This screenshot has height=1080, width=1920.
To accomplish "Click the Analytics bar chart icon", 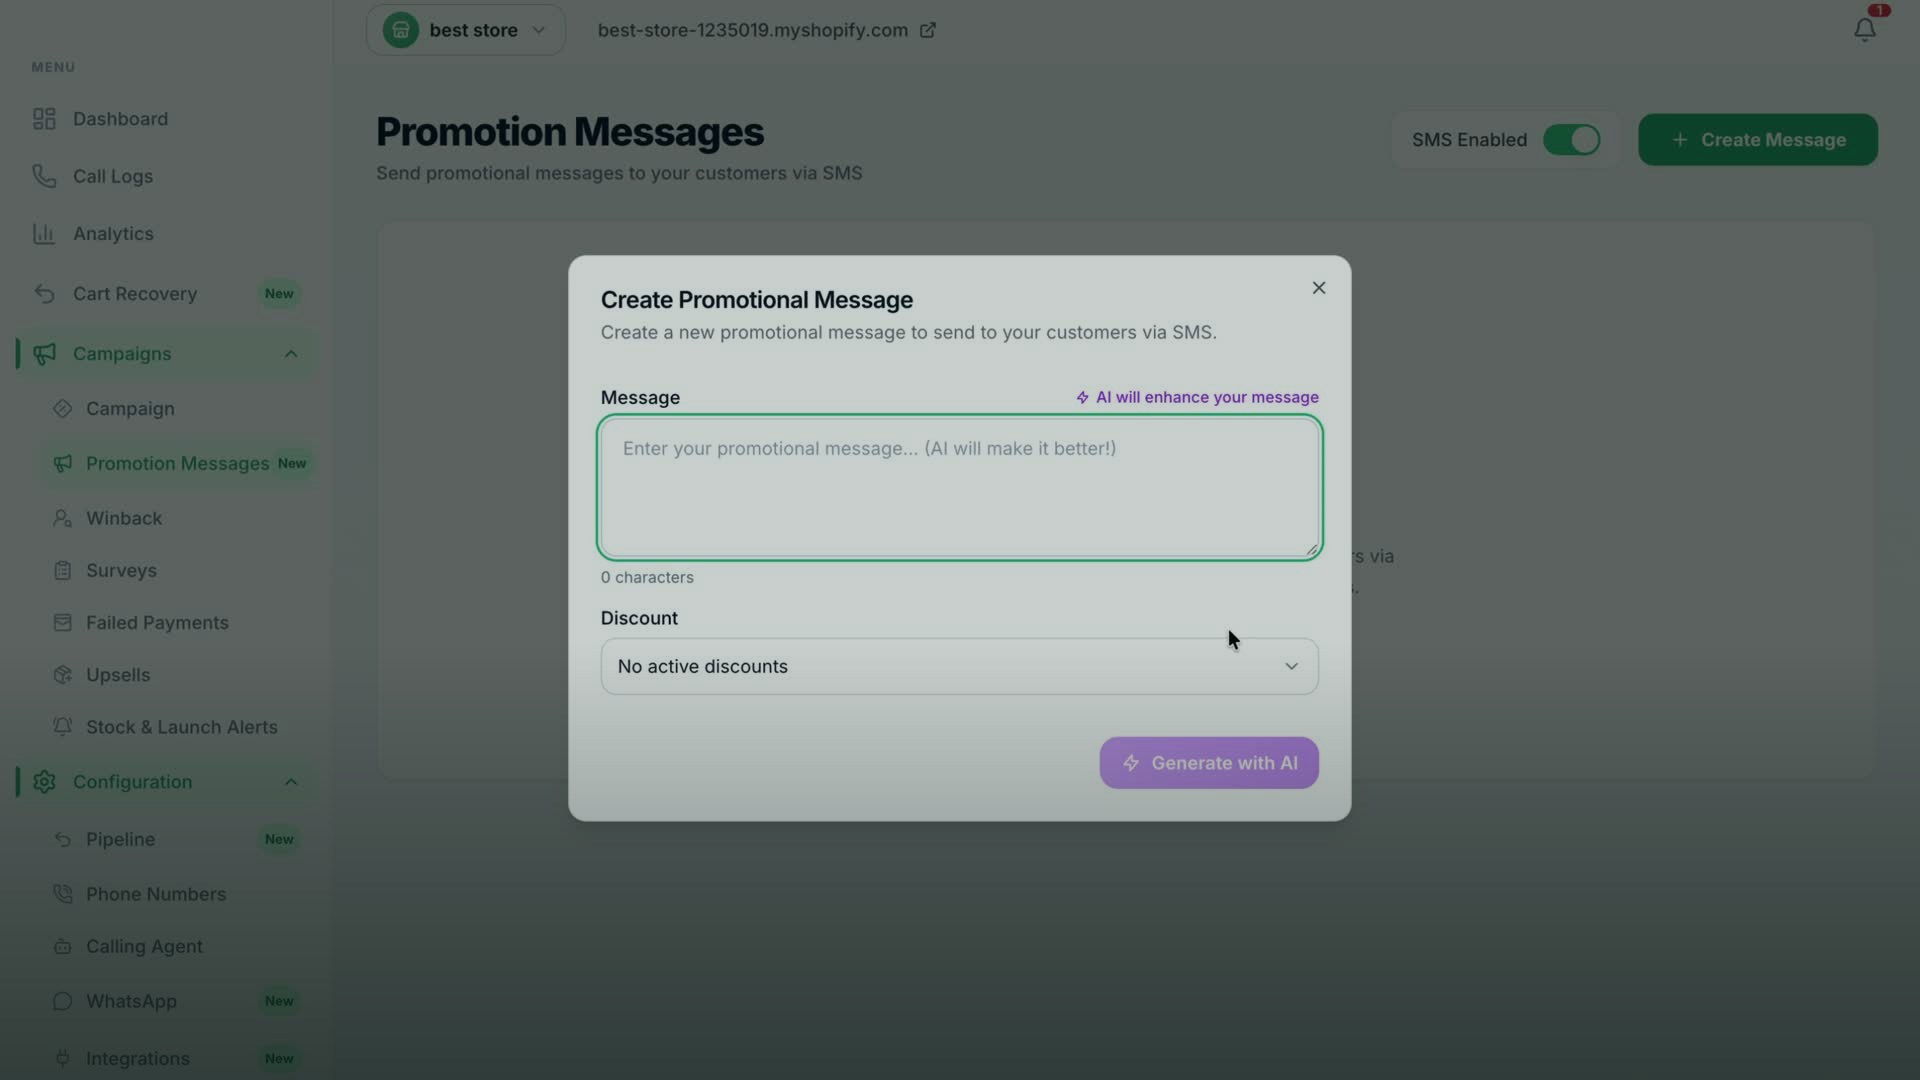I will tap(44, 234).
